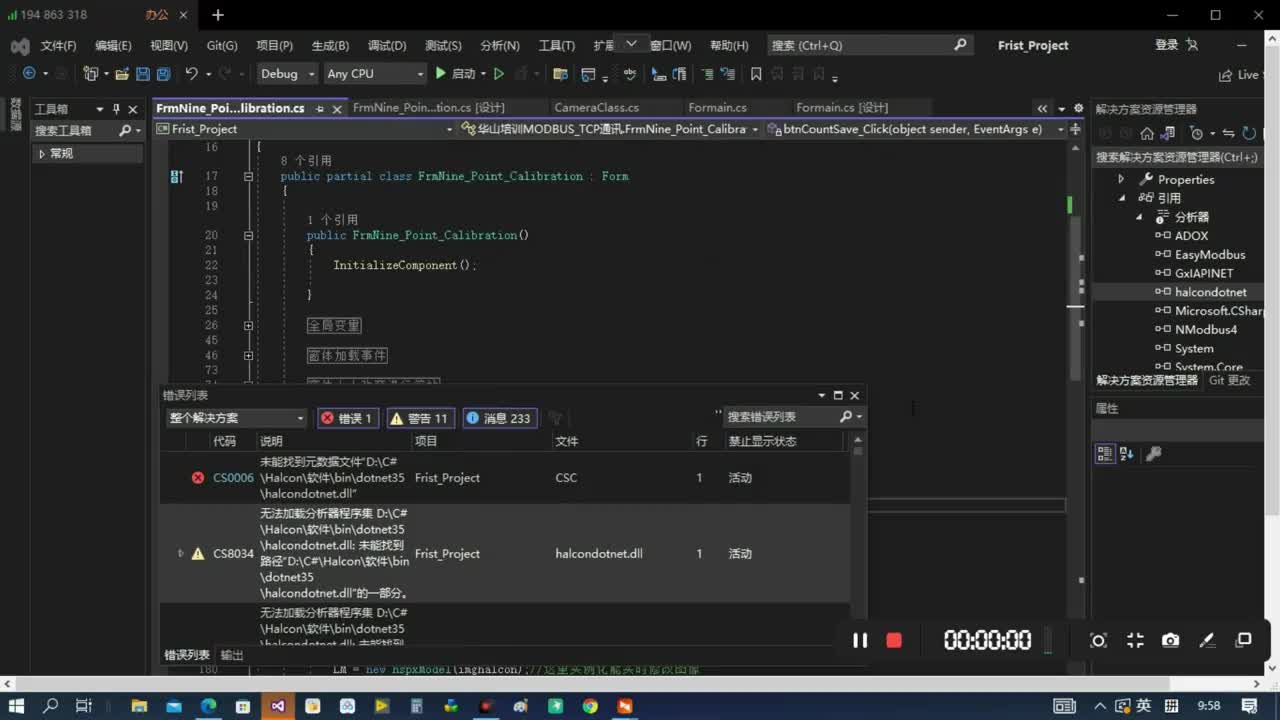Click the navigate backward arrow icon
The width and height of the screenshot is (1280, 720).
(29, 73)
